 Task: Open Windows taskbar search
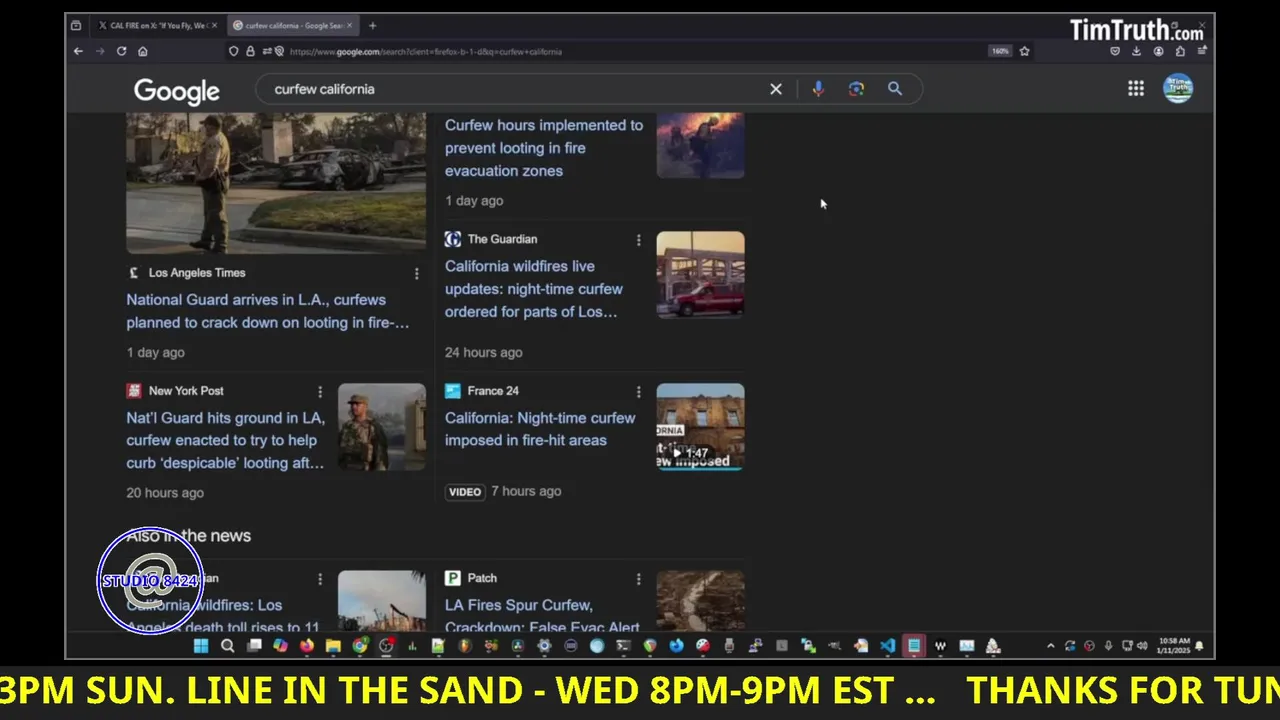coord(227,646)
